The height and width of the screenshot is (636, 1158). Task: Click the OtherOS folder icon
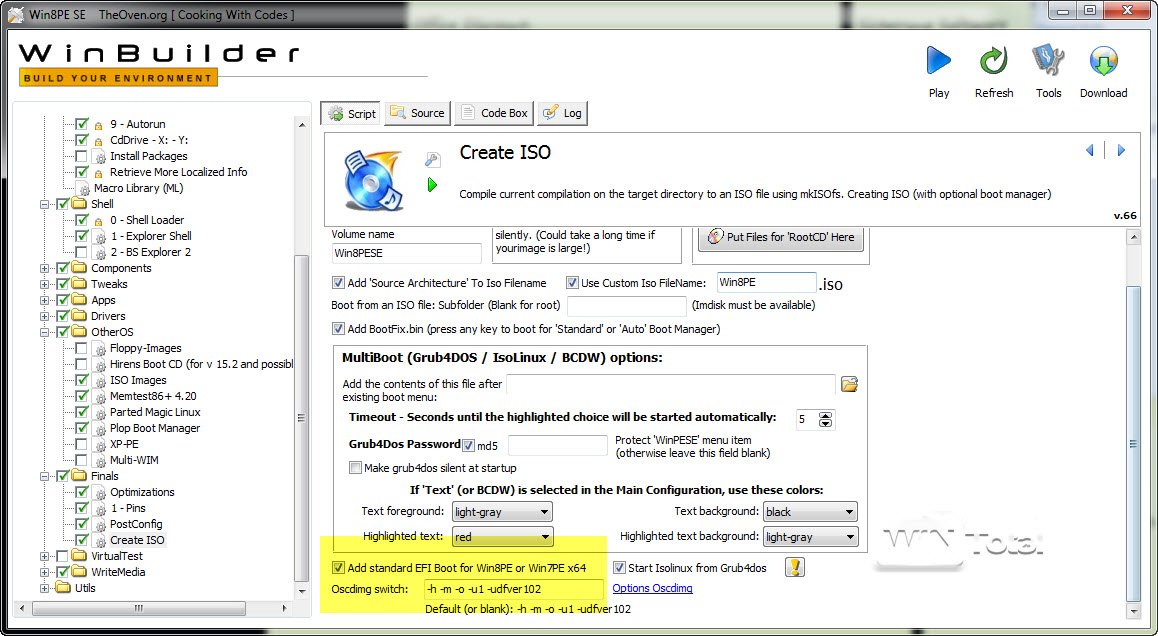tap(80, 332)
